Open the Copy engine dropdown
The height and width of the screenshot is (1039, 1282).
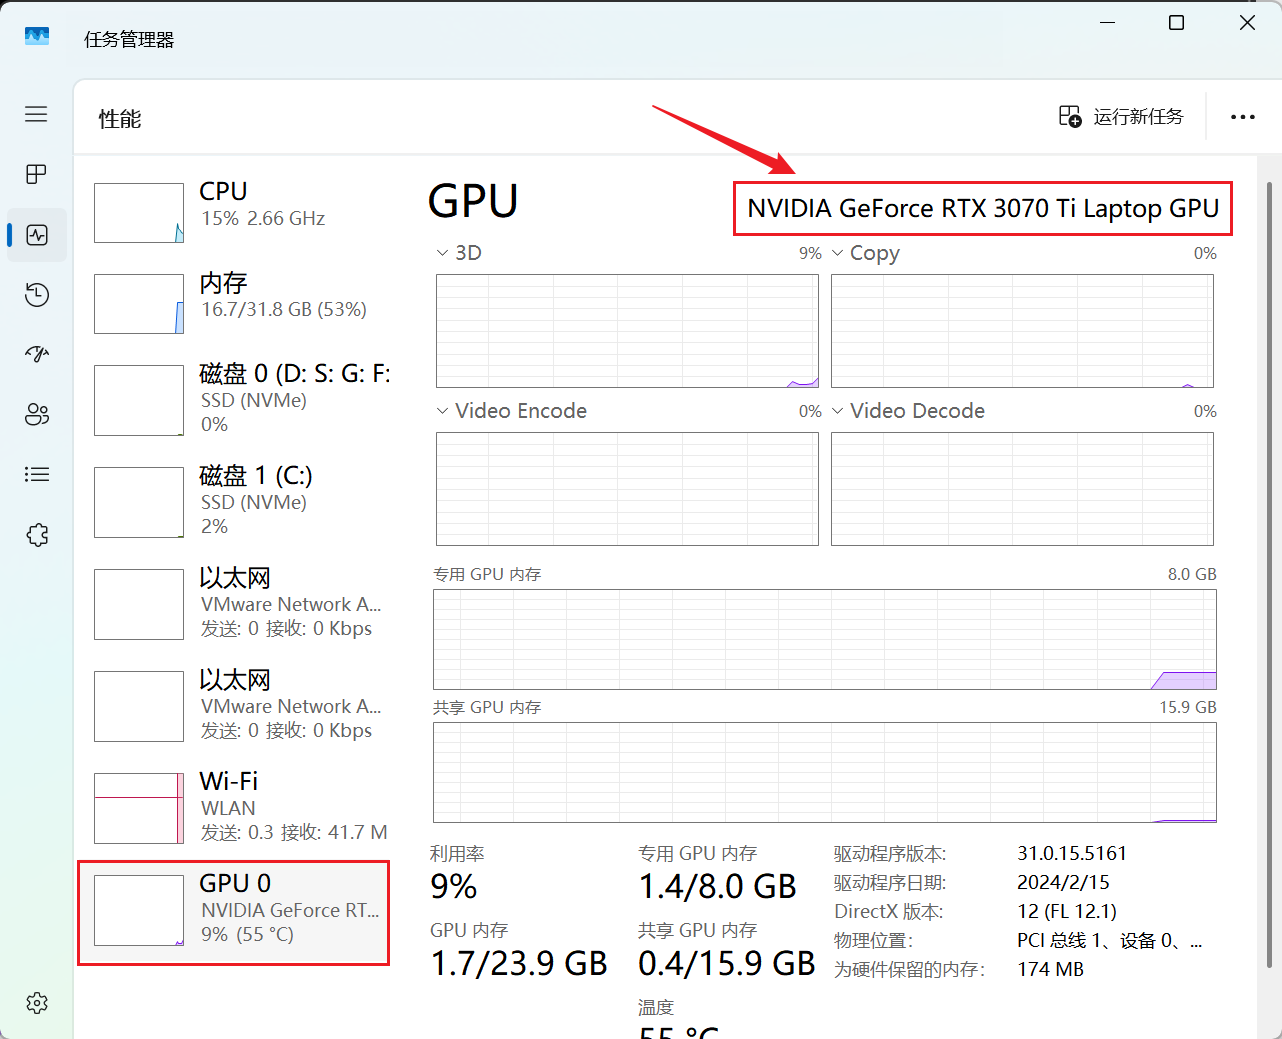[866, 253]
